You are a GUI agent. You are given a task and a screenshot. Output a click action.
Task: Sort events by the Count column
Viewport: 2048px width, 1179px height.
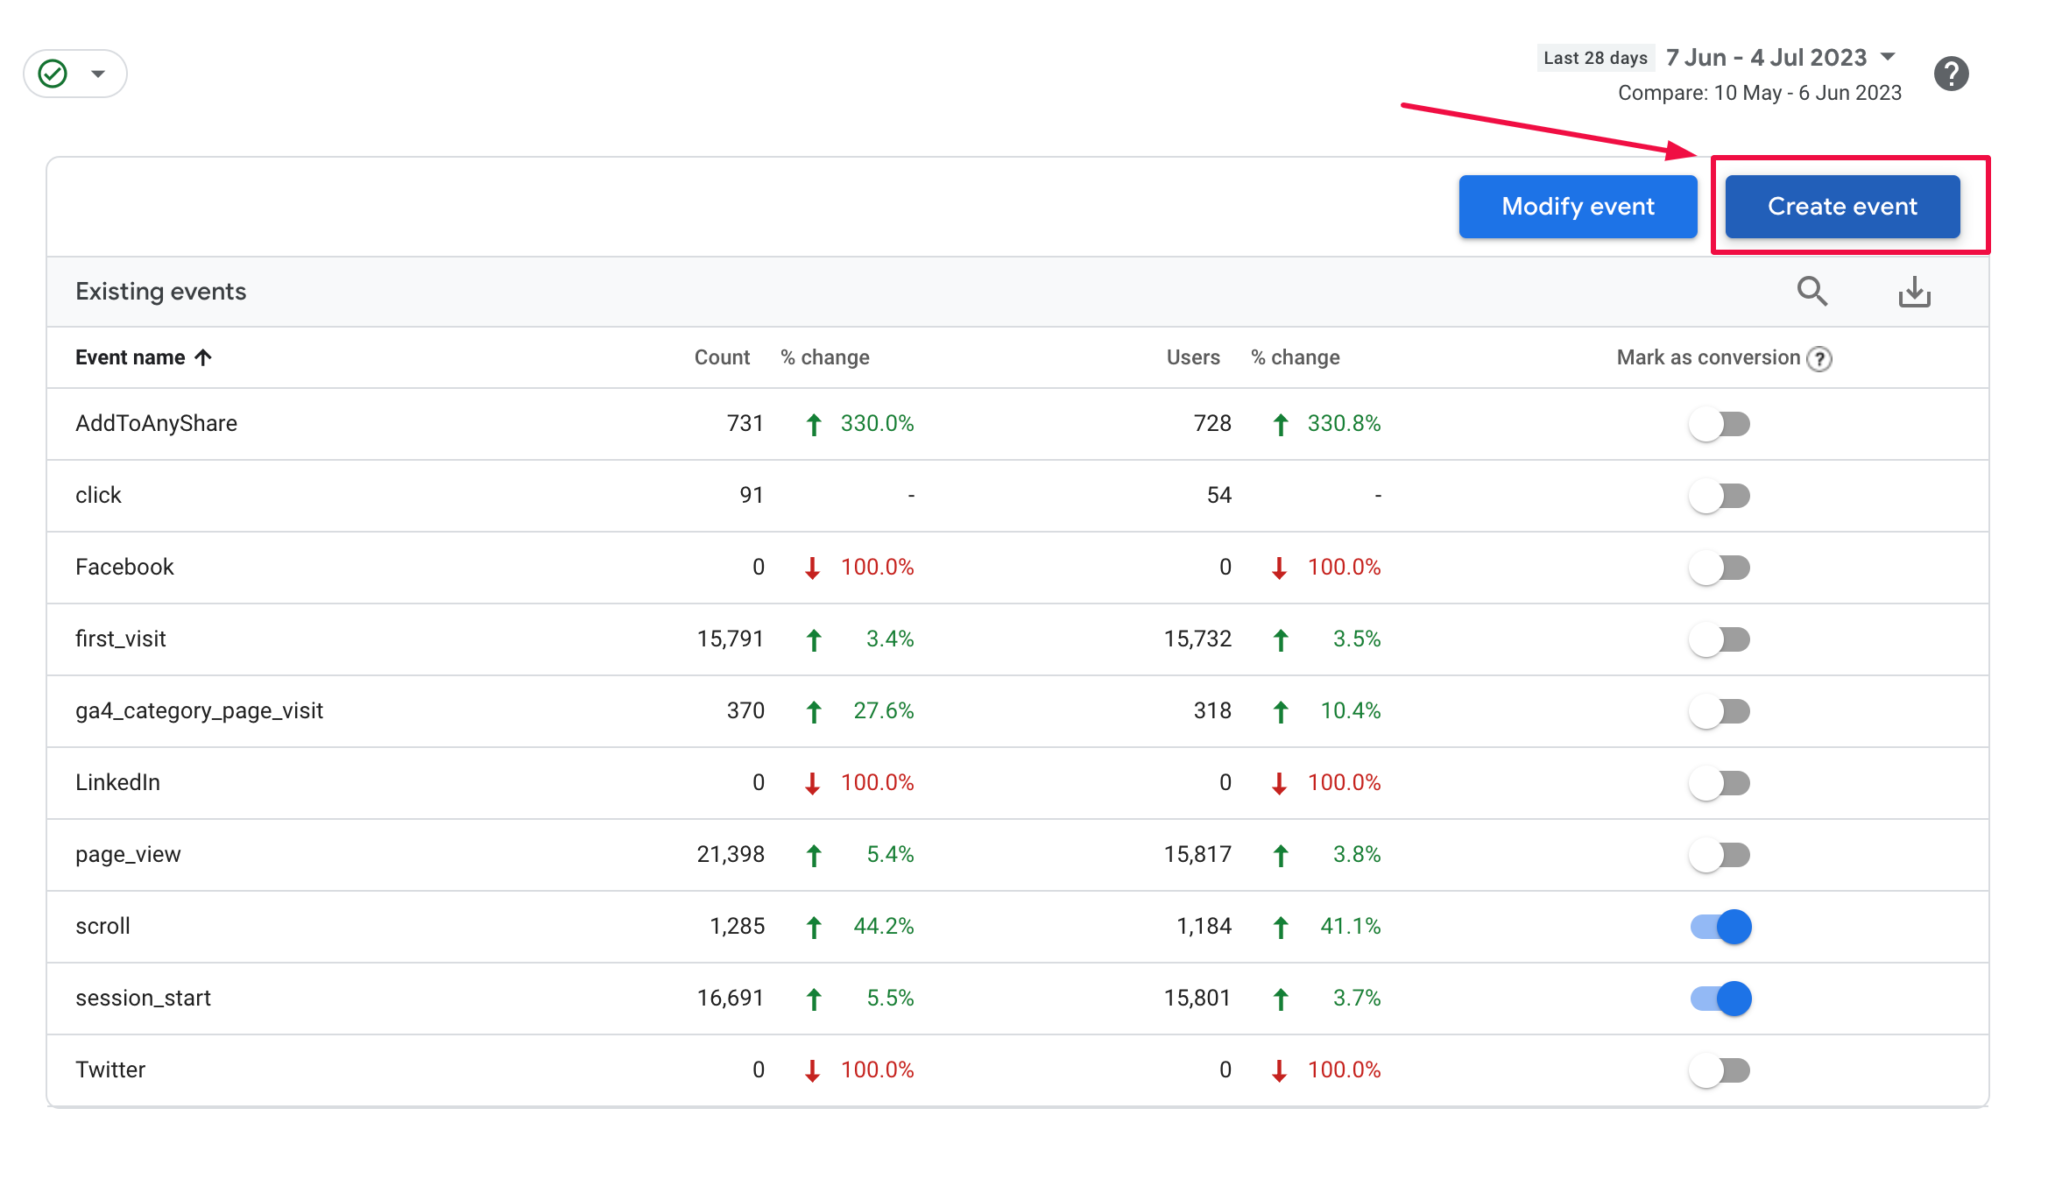pyautogui.click(x=721, y=357)
